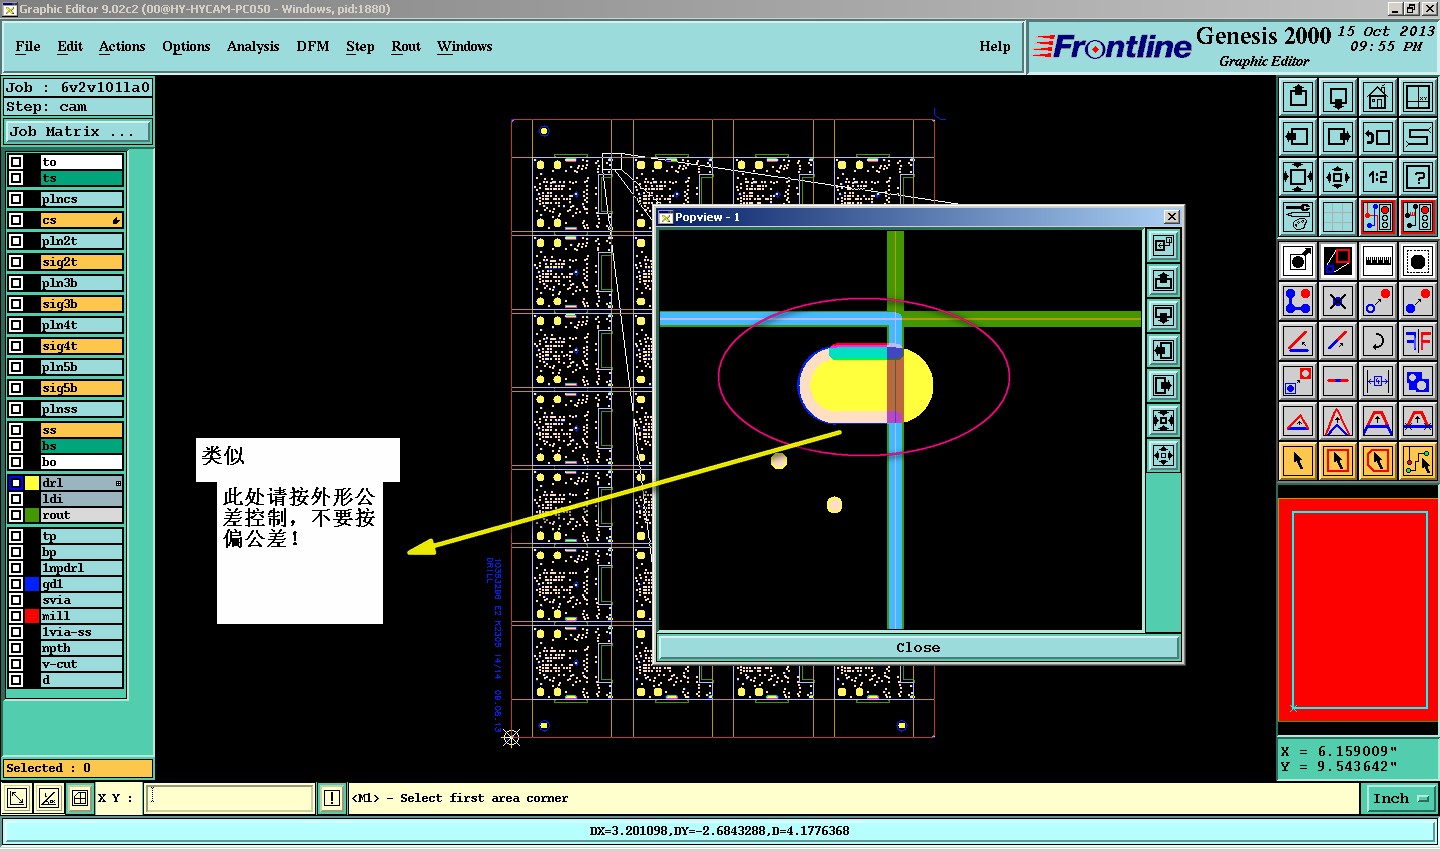The width and height of the screenshot is (1440, 851).
Task: Open the File menu
Action: click(x=28, y=46)
